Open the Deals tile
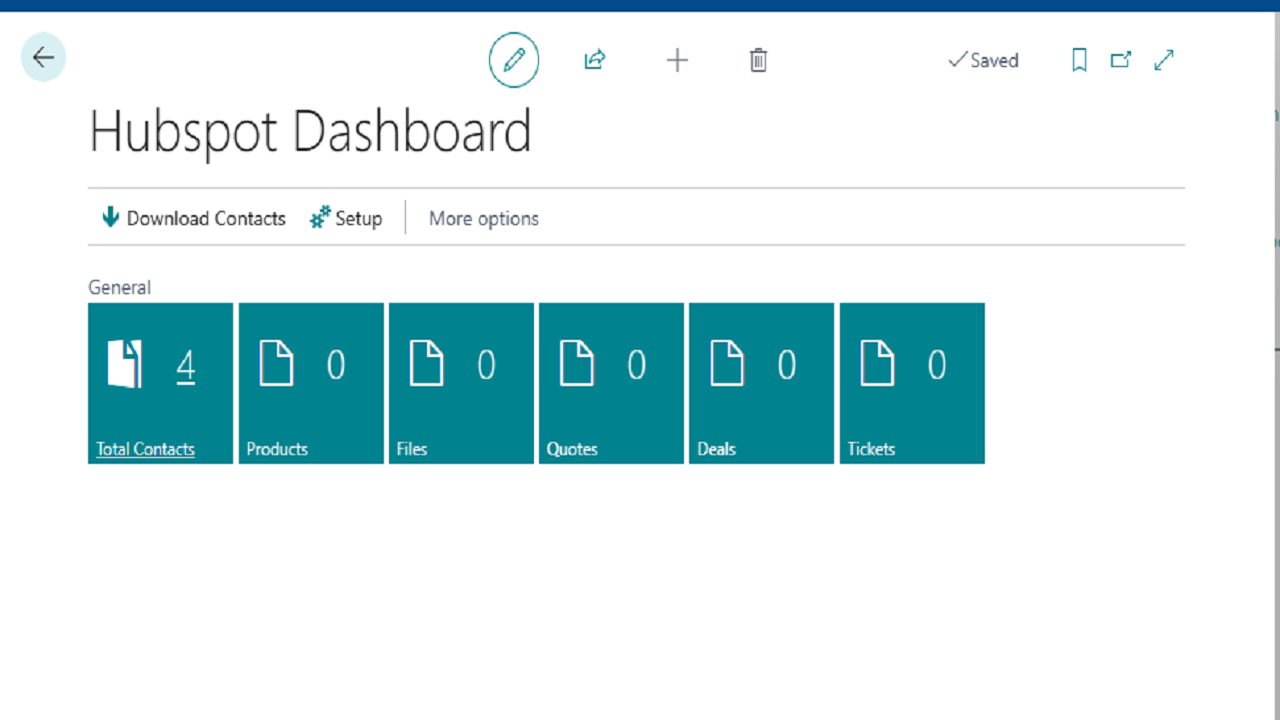 (761, 383)
